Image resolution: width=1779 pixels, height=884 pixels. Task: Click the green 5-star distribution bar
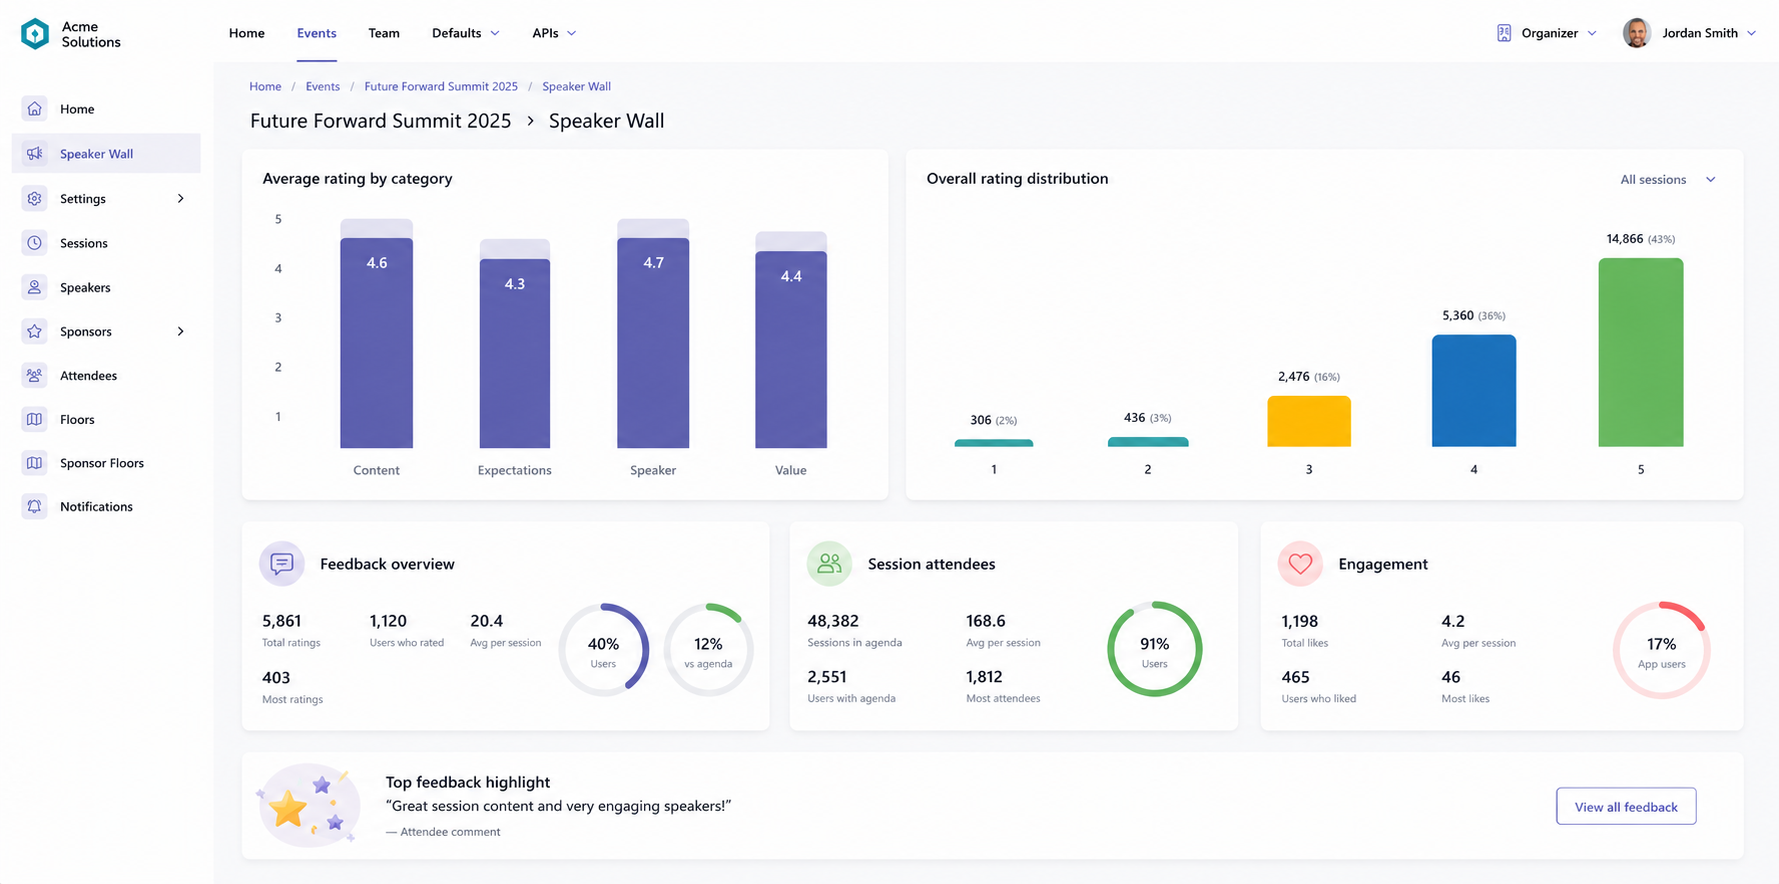1640,352
